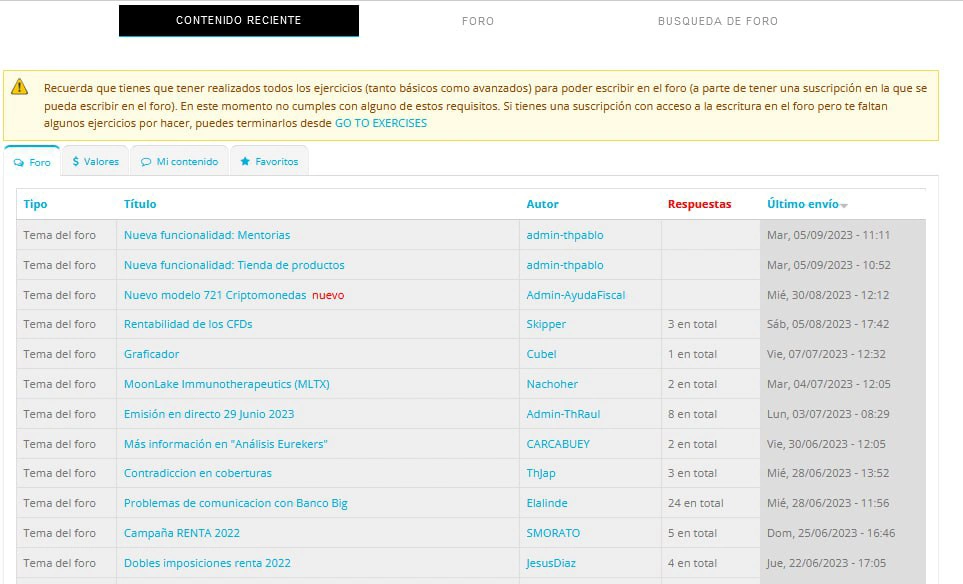This screenshot has height=584, width=963.
Task: View the Skipper author profile
Action: coord(546,324)
